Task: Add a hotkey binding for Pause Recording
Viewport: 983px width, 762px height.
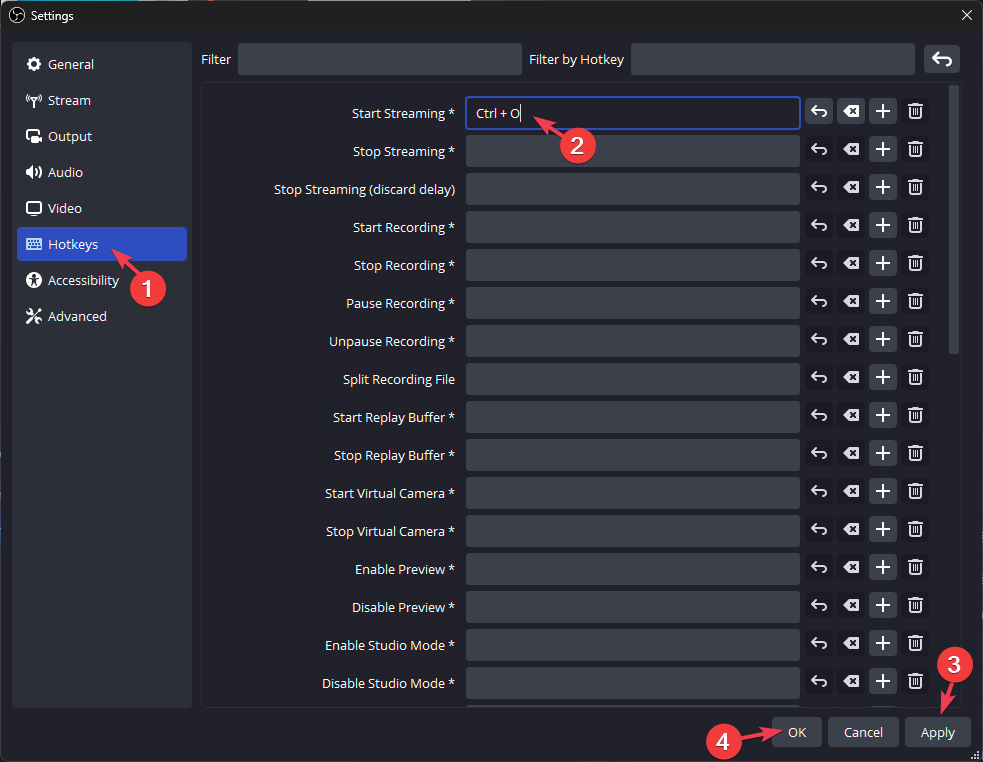Action: pyautogui.click(x=883, y=301)
